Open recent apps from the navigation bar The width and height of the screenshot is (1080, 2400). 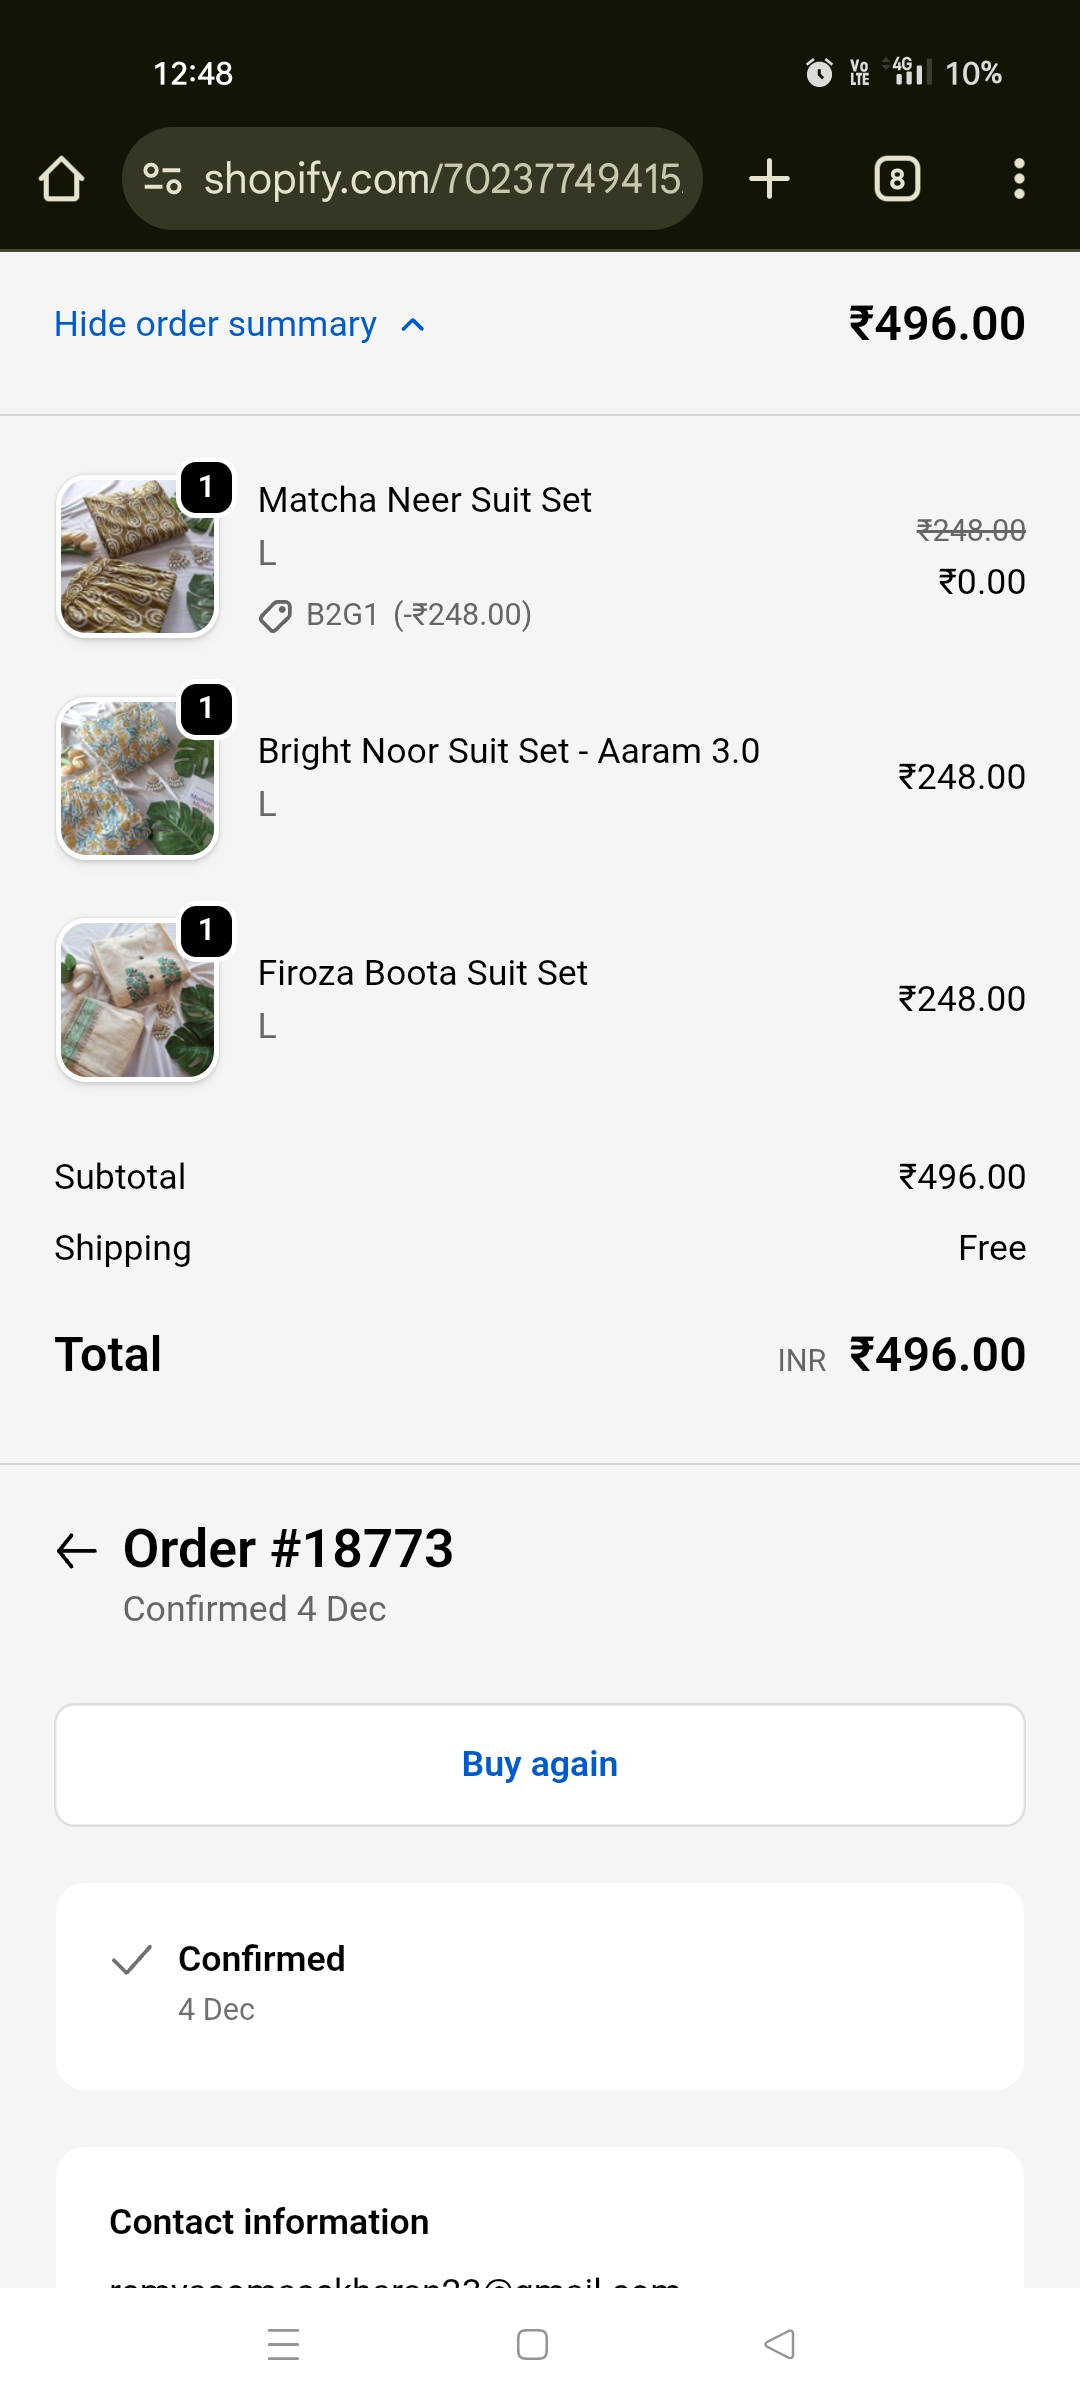[284, 2344]
